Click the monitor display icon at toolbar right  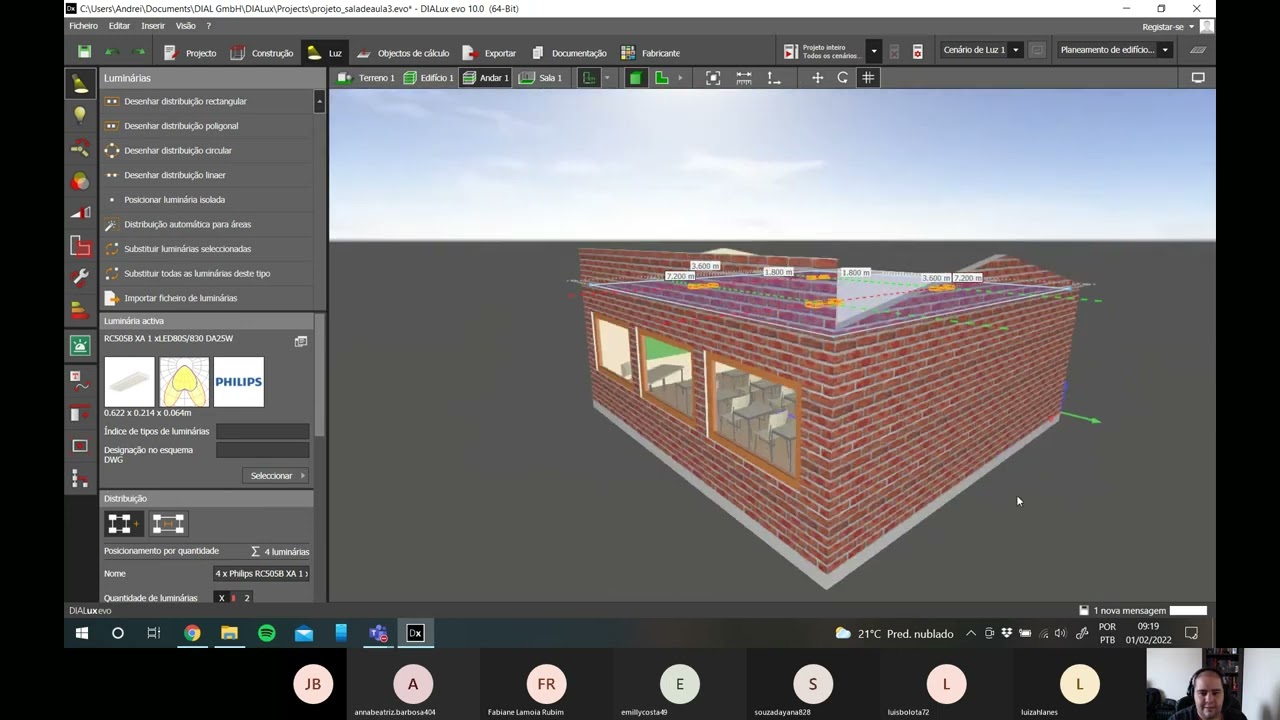[1198, 78]
